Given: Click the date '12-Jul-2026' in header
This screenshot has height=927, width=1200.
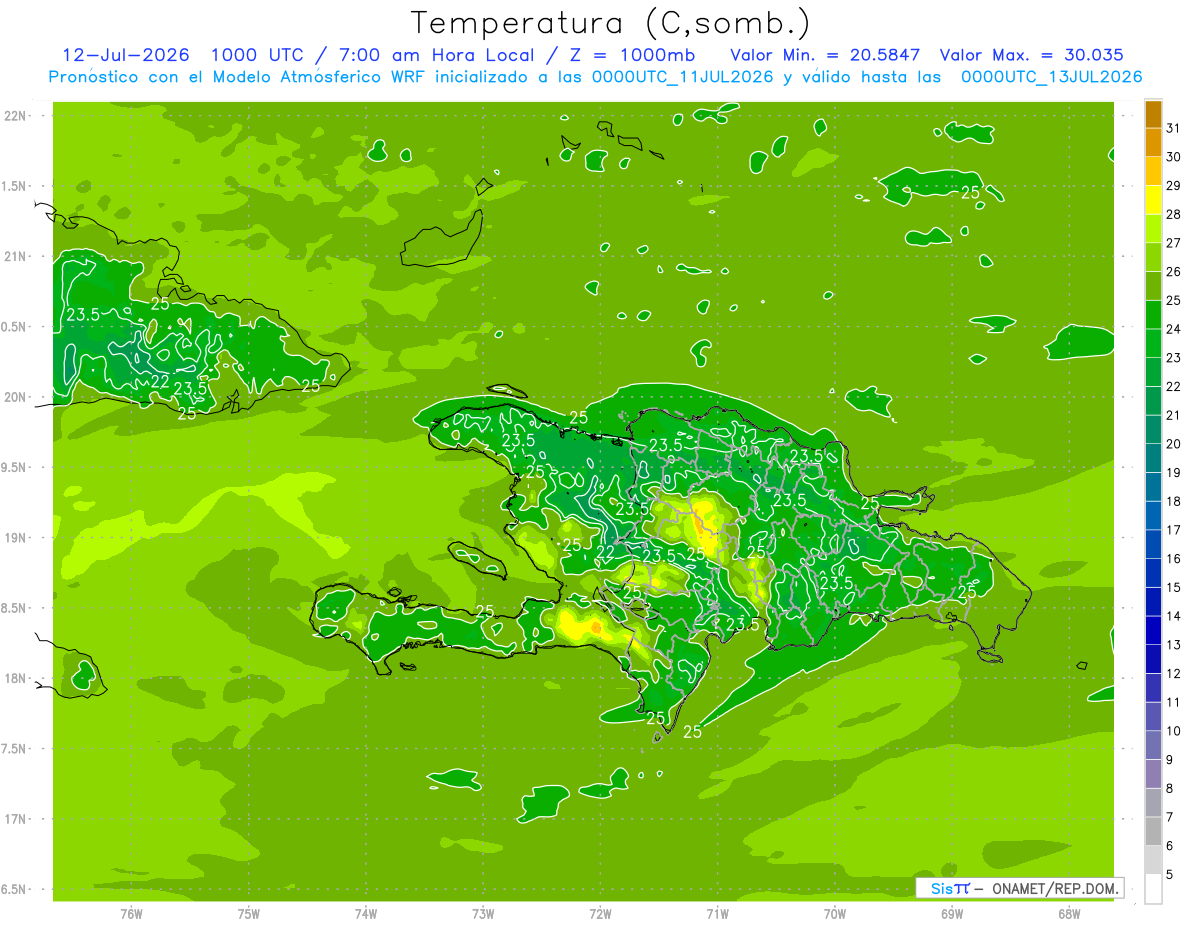Looking at the screenshot, I should tap(124, 54).
